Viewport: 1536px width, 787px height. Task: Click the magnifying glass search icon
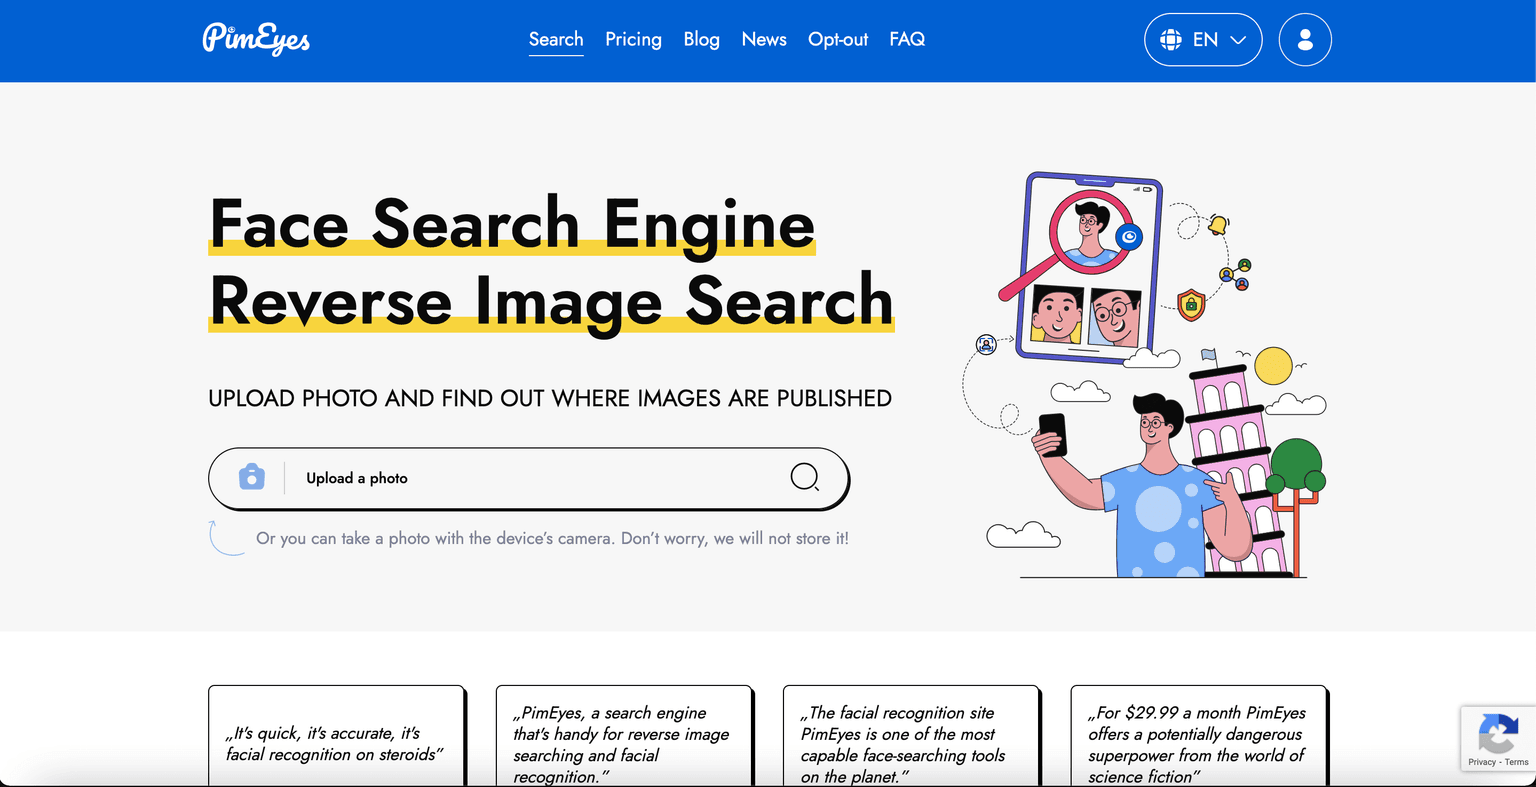tap(805, 477)
